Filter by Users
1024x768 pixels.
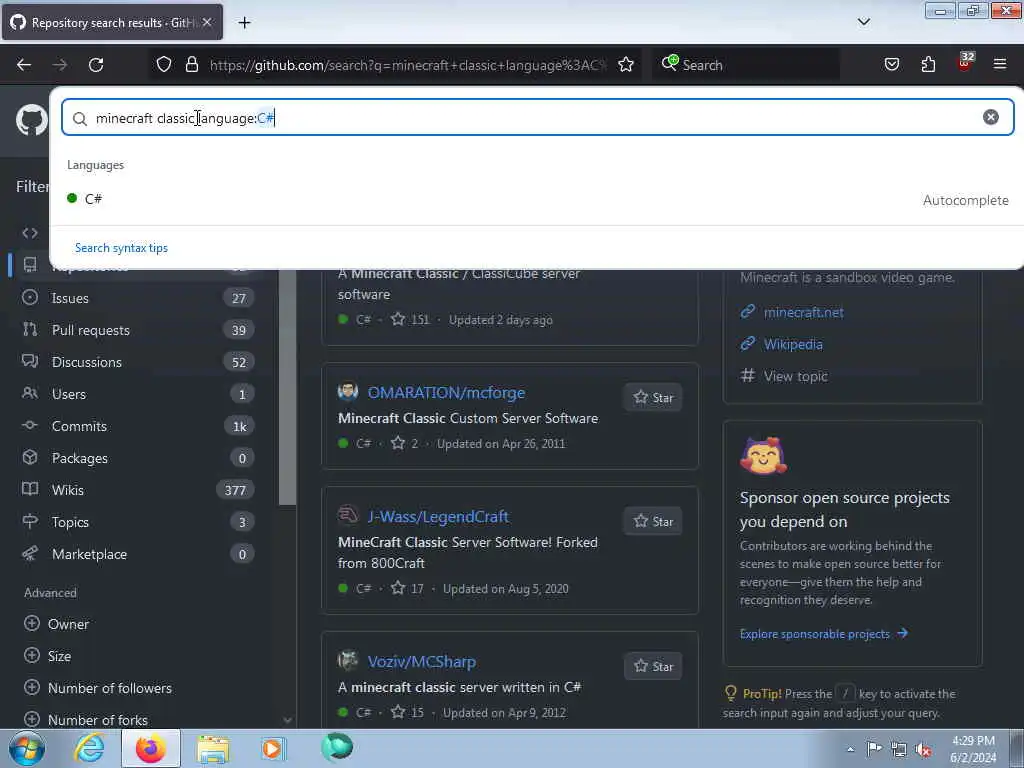(137, 394)
